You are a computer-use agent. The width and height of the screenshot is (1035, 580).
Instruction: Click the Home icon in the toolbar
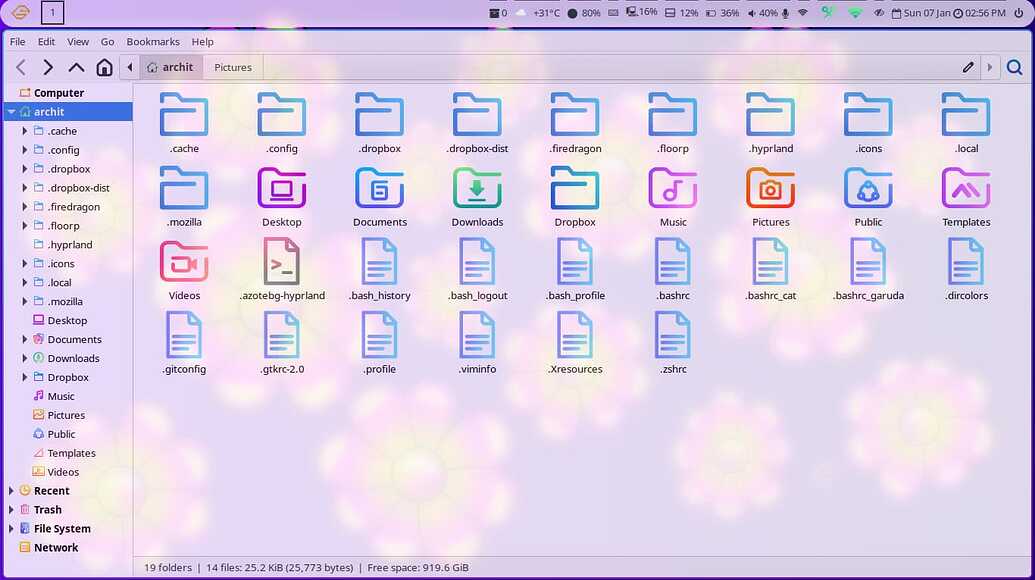click(x=104, y=68)
